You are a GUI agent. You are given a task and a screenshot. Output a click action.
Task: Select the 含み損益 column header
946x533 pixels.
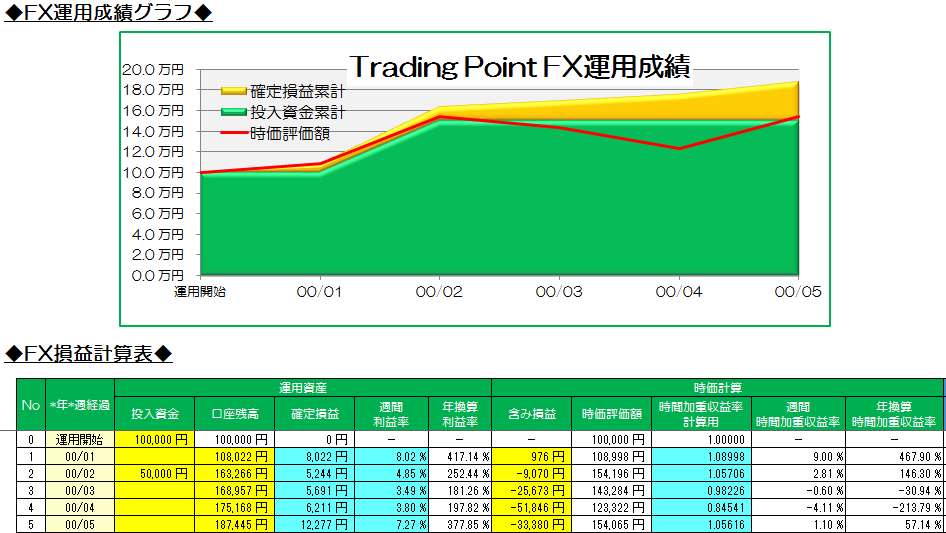pos(532,413)
